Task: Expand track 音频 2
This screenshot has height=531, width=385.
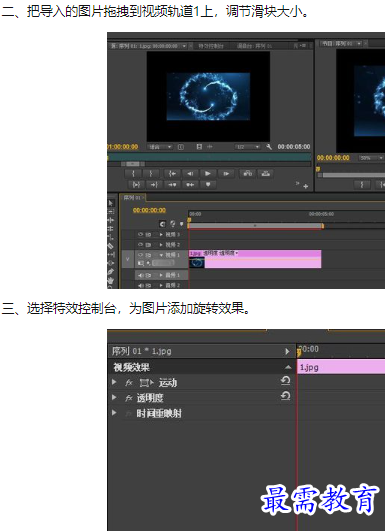Action: (x=162, y=285)
